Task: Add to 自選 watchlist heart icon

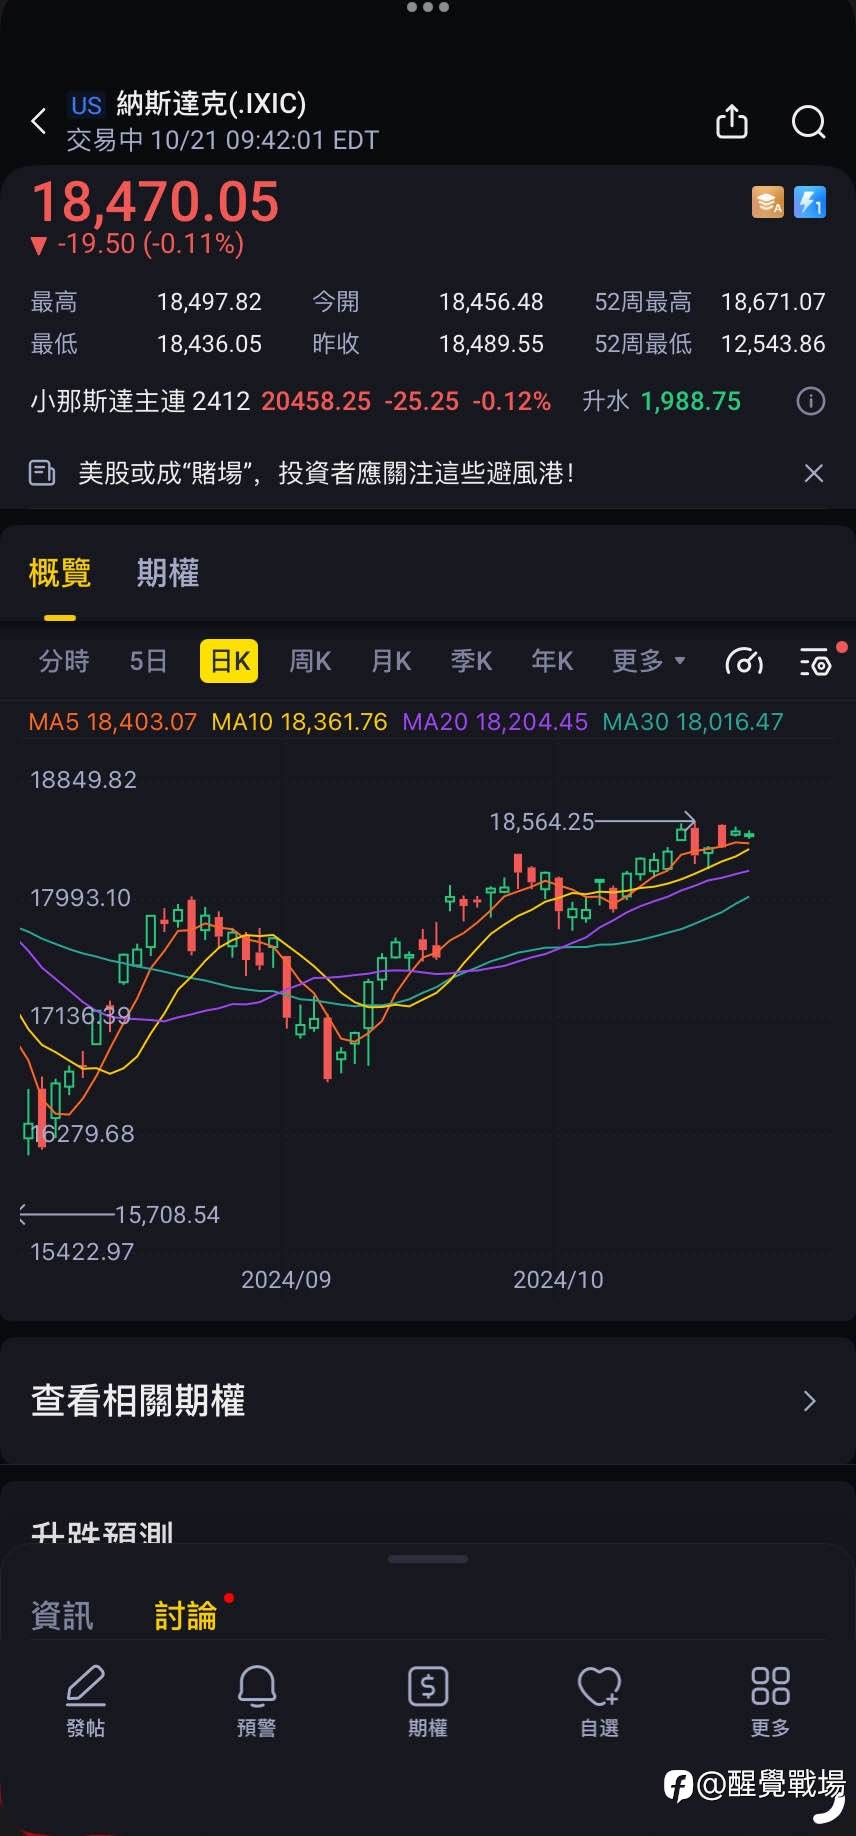Action: point(599,1700)
